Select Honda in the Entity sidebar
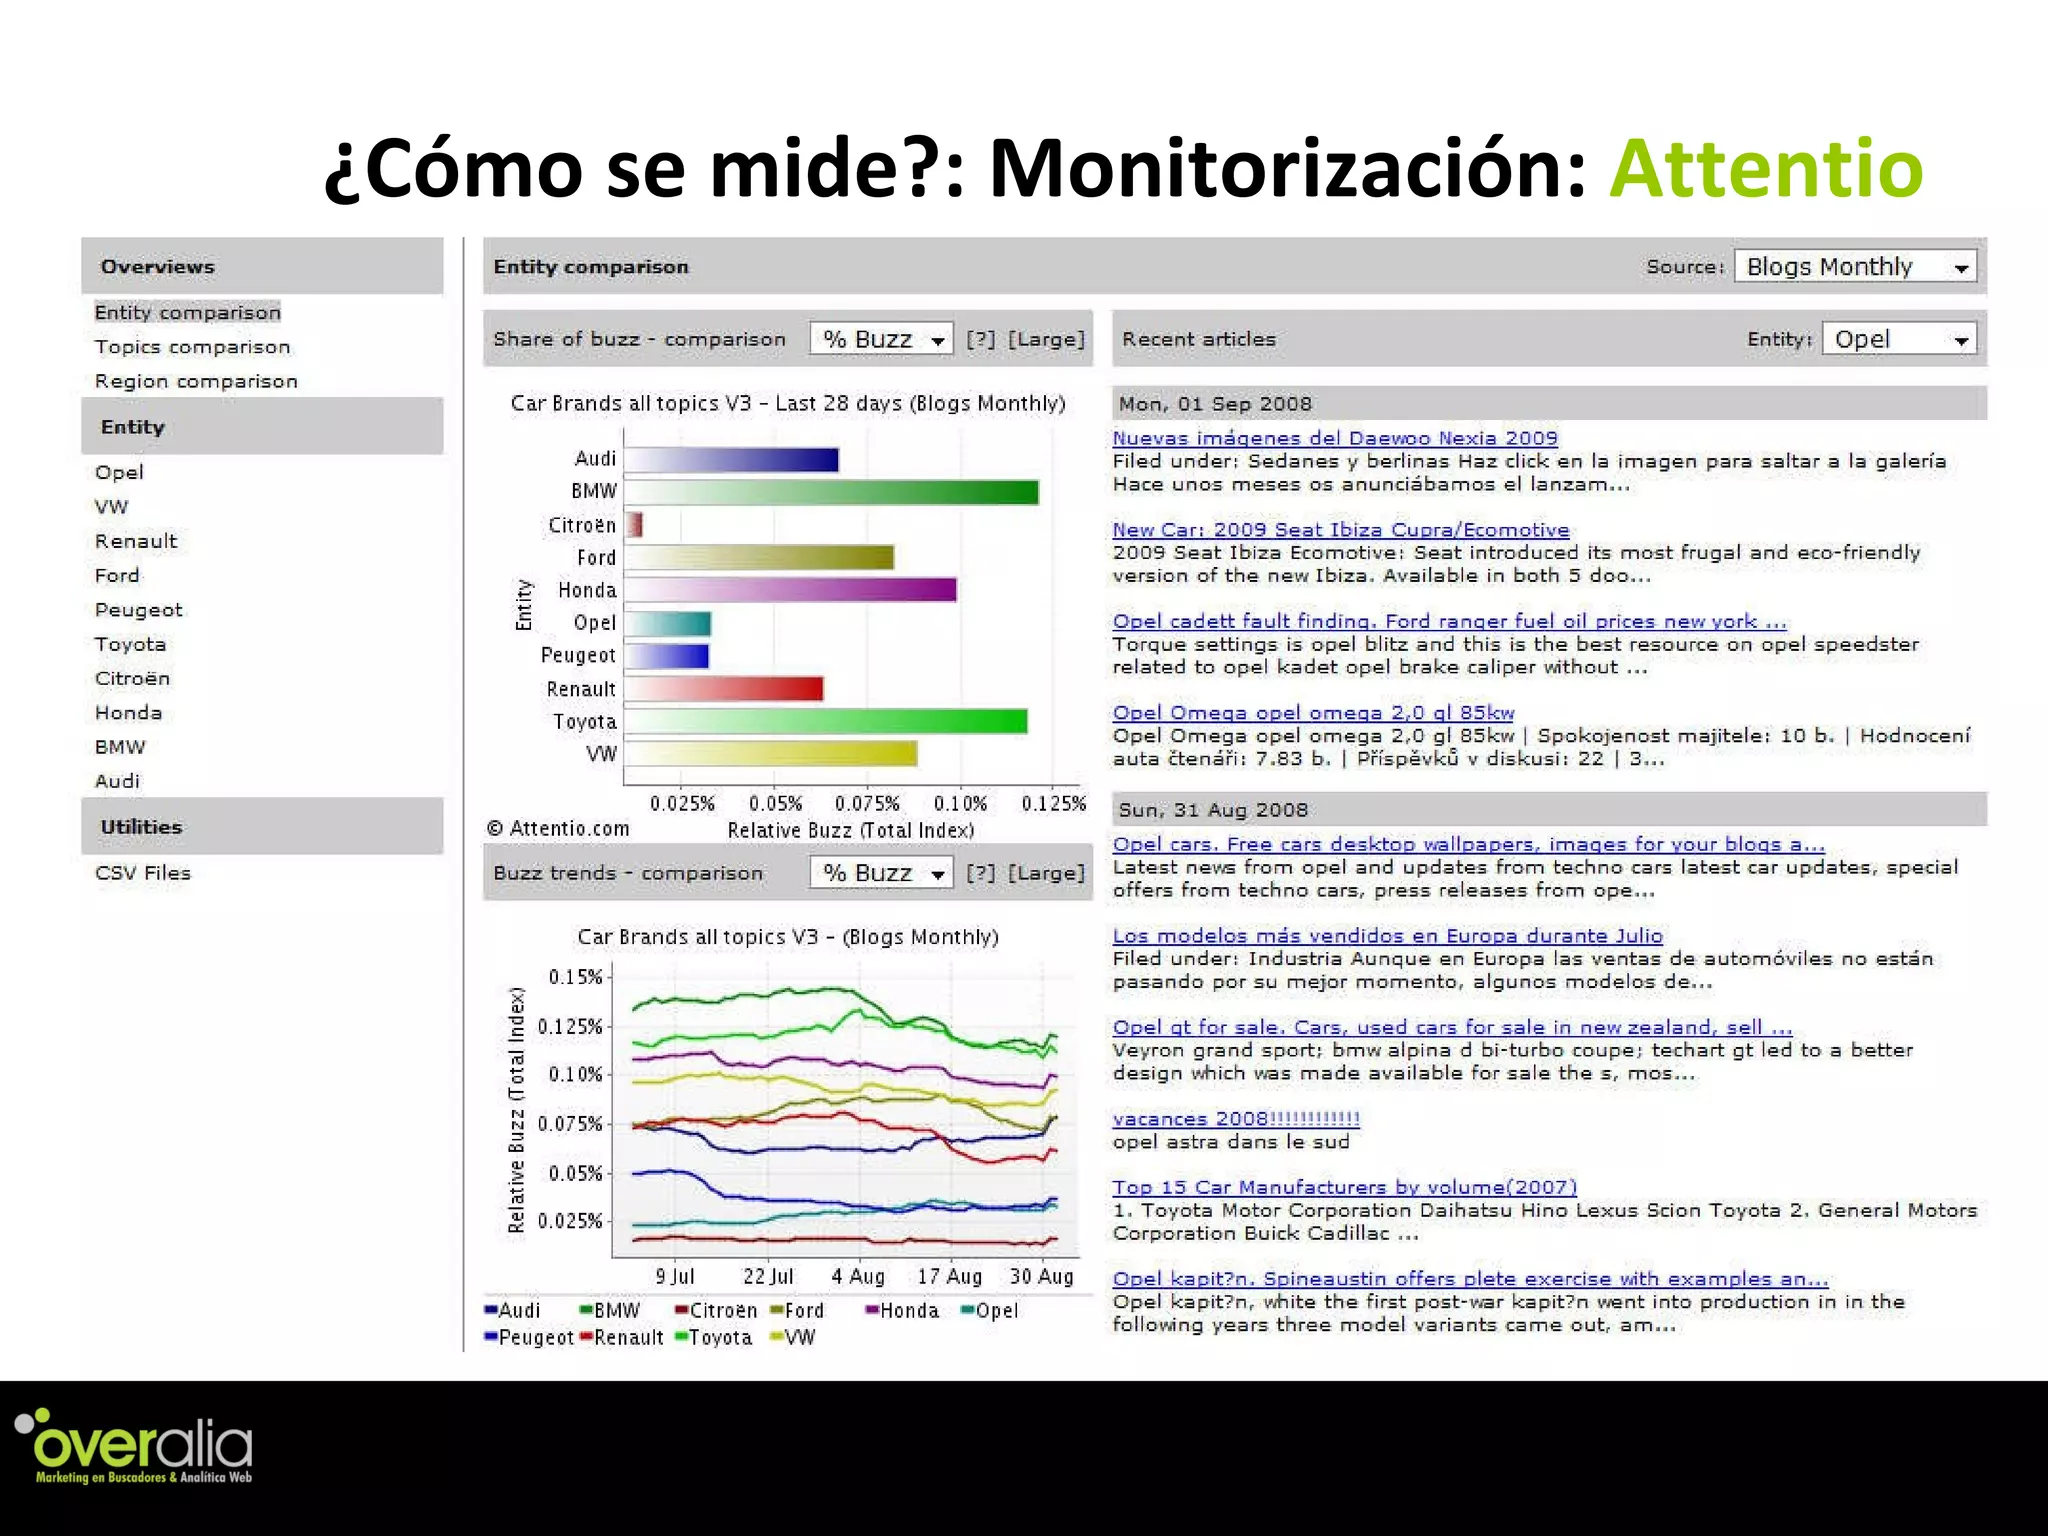The height and width of the screenshot is (1536, 2048). coord(128,712)
